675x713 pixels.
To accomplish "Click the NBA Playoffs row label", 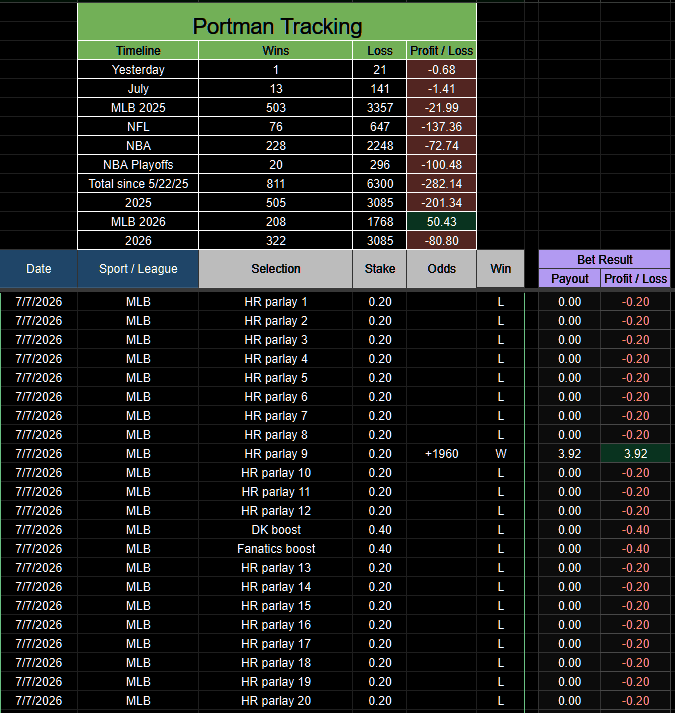I will coord(138,165).
